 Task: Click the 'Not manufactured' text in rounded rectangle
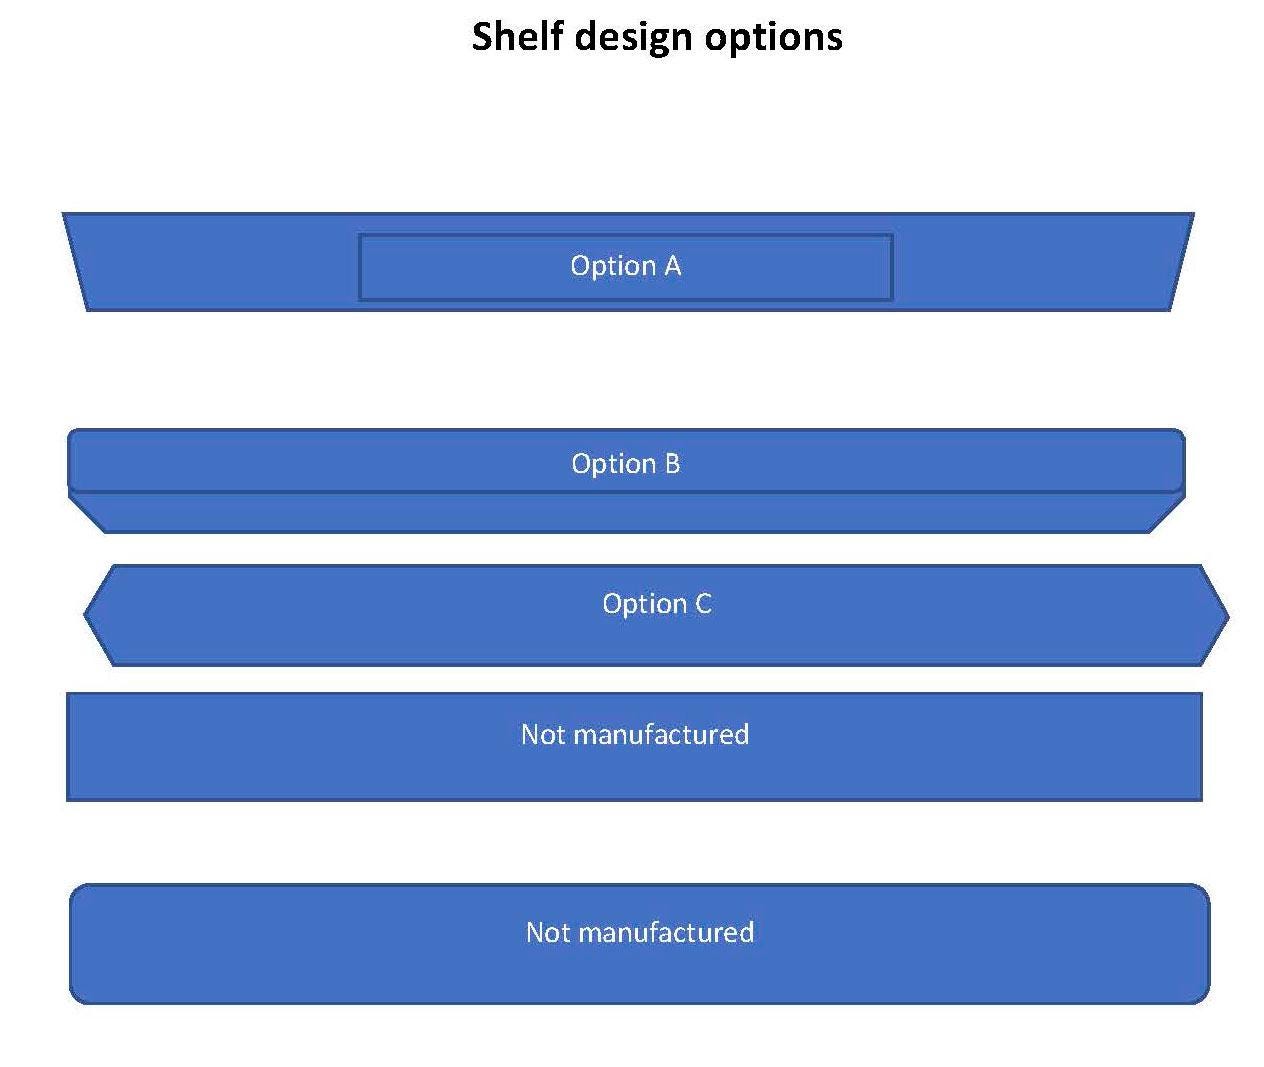(639, 933)
